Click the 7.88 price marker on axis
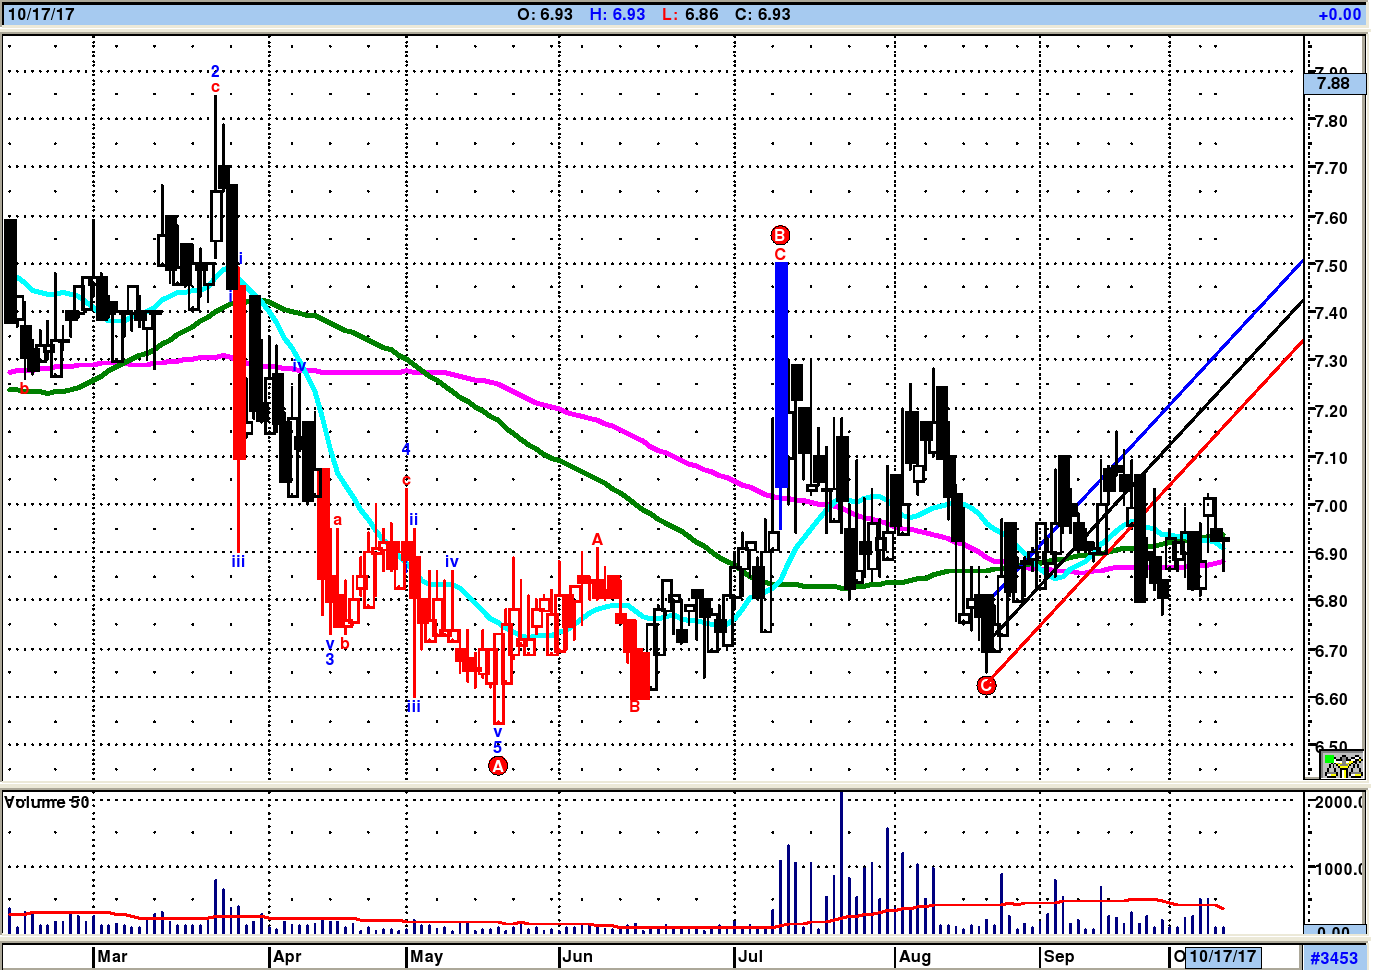The height and width of the screenshot is (970, 1400). click(x=1334, y=84)
